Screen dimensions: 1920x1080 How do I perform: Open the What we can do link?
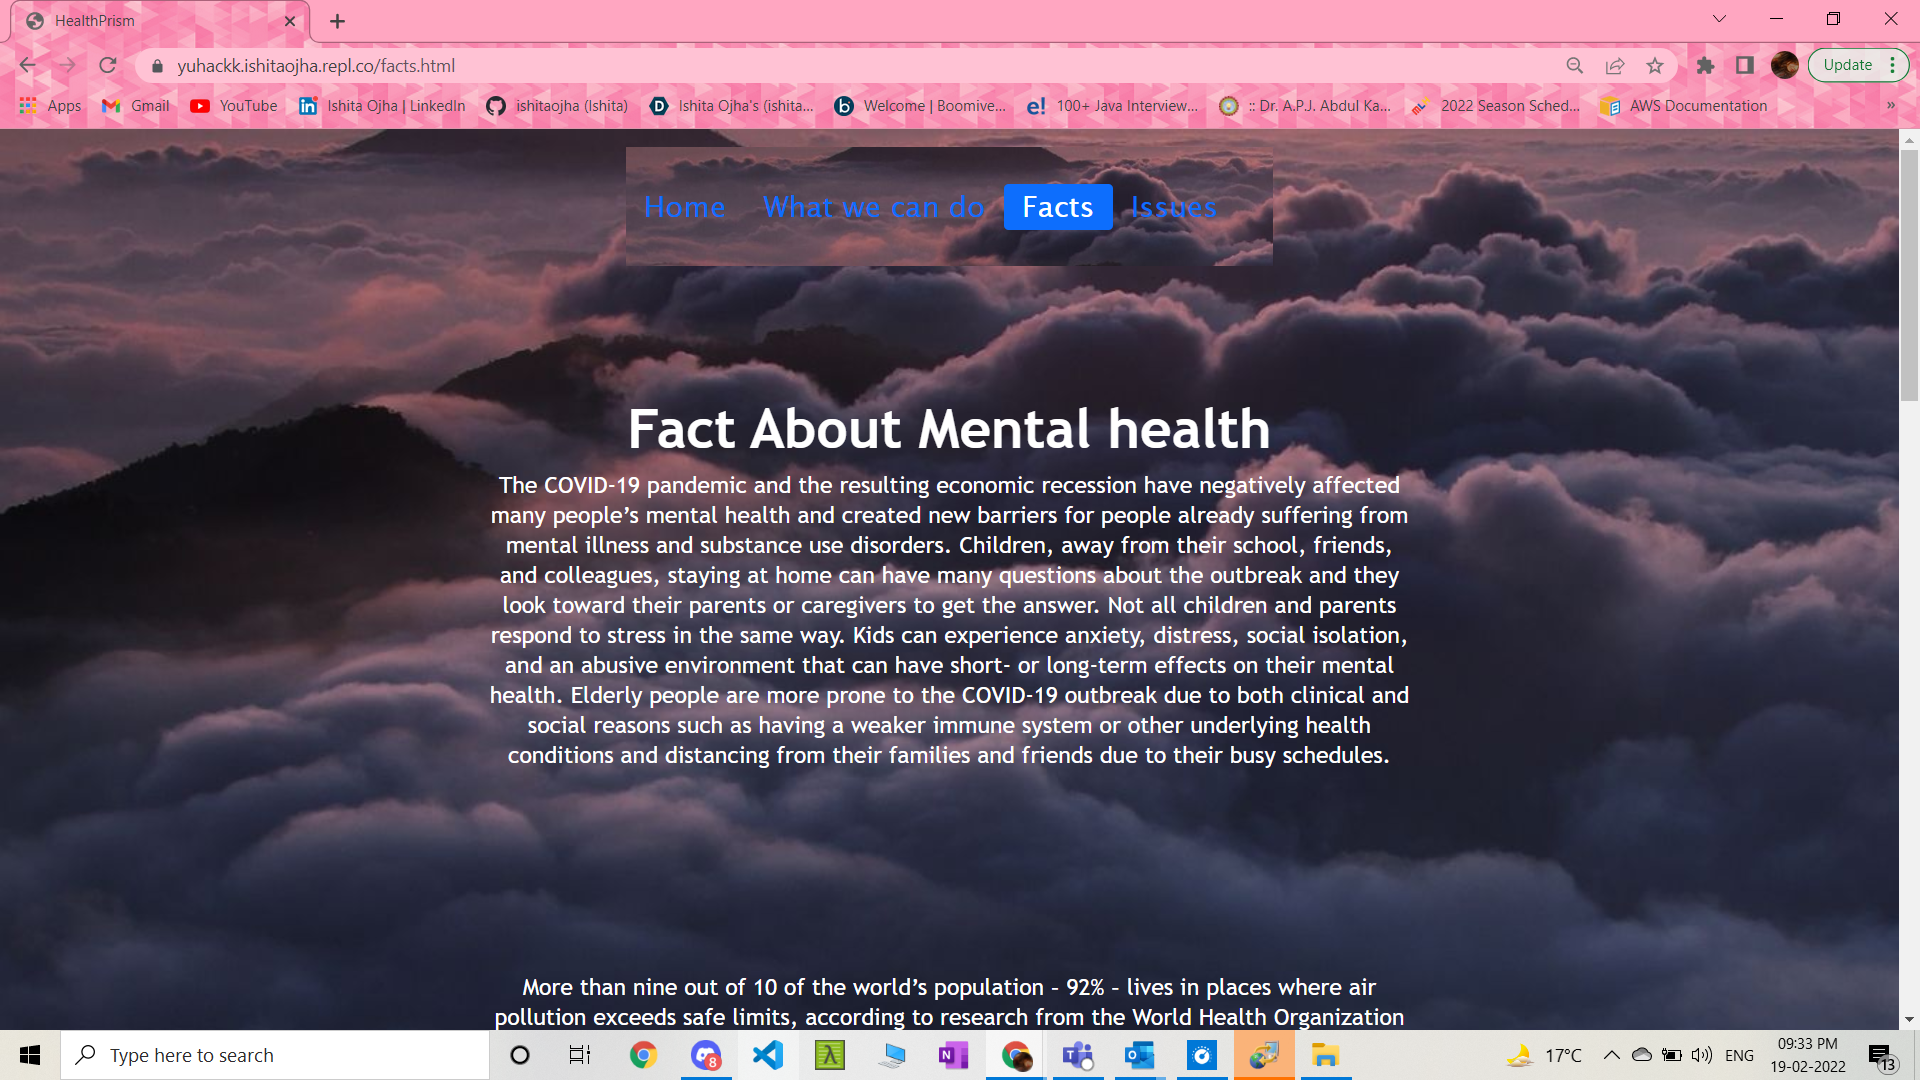coord(873,207)
